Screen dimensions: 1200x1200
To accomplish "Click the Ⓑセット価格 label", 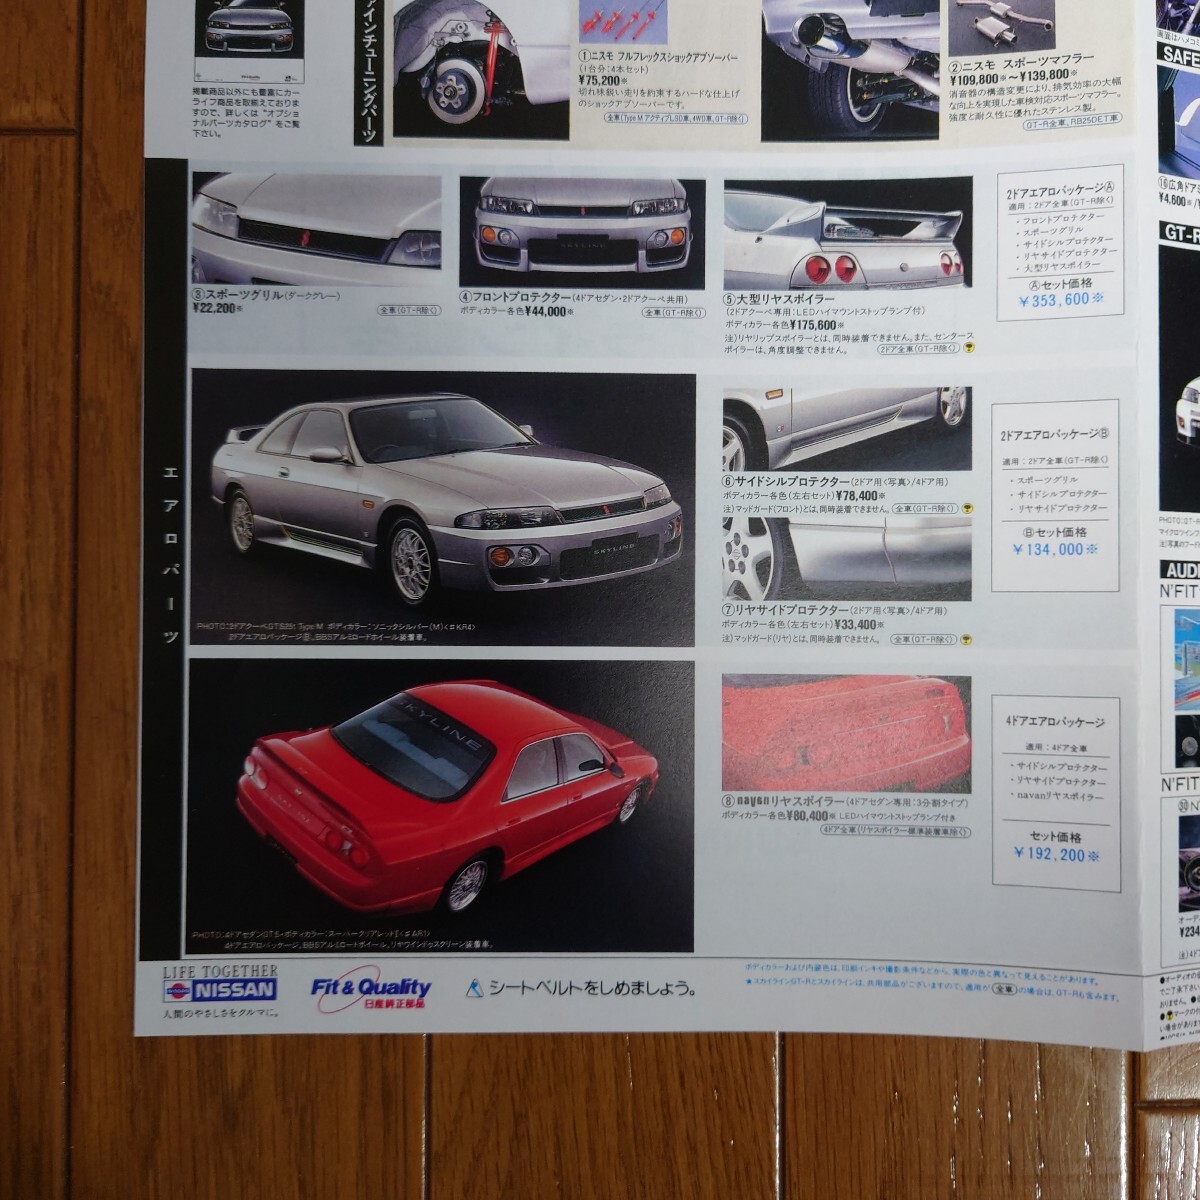I will click(1055, 533).
